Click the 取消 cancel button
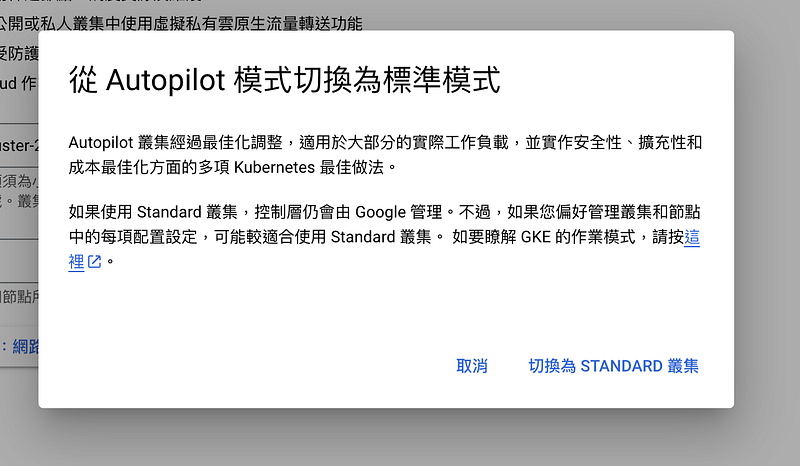This screenshot has width=800, height=466. [471, 366]
